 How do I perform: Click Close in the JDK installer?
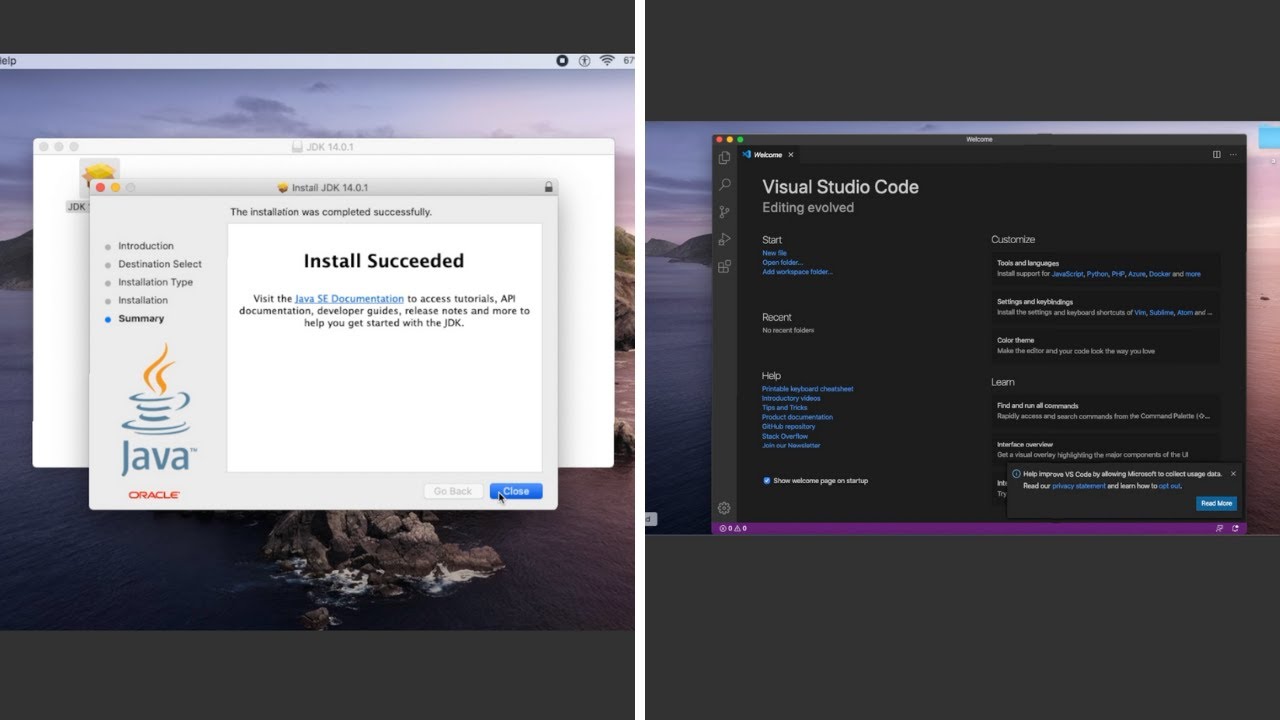click(x=516, y=491)
